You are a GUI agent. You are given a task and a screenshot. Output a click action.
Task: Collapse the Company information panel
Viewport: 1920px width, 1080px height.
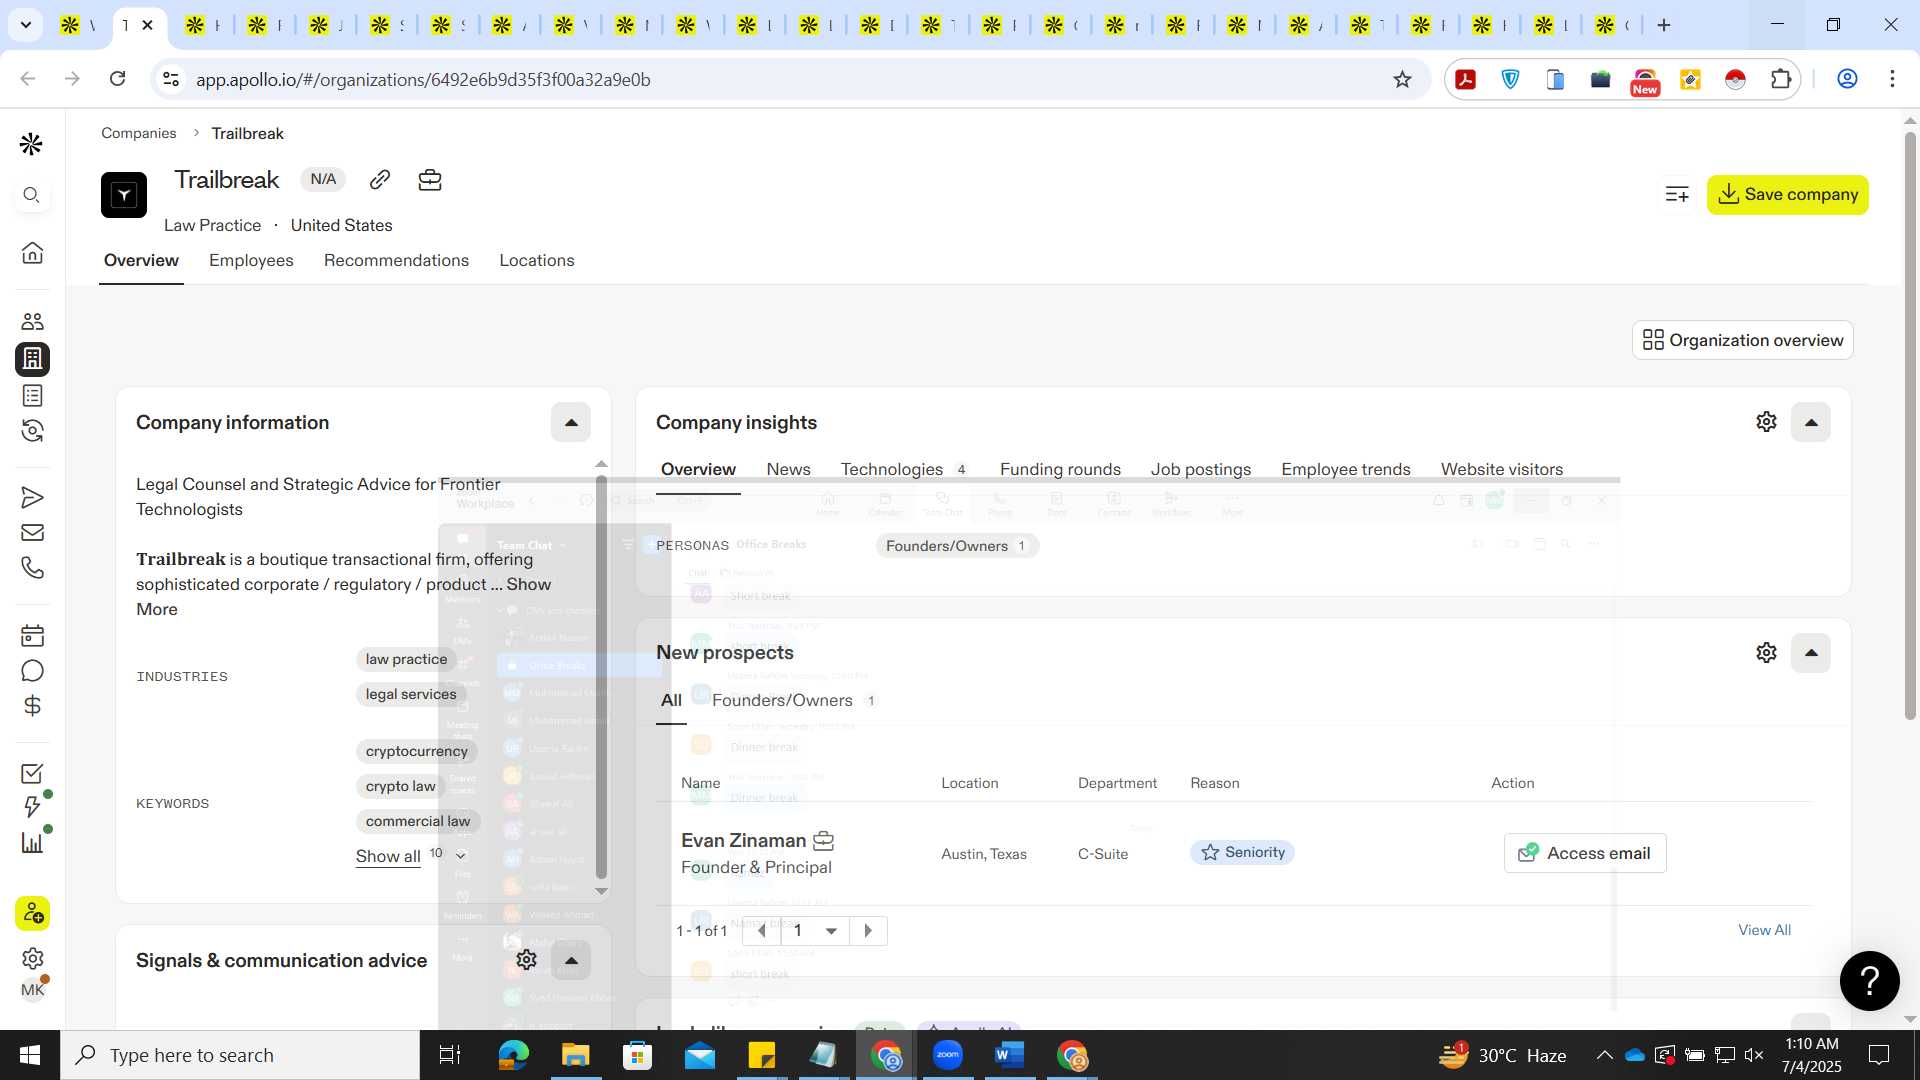(x=571, y=422)
